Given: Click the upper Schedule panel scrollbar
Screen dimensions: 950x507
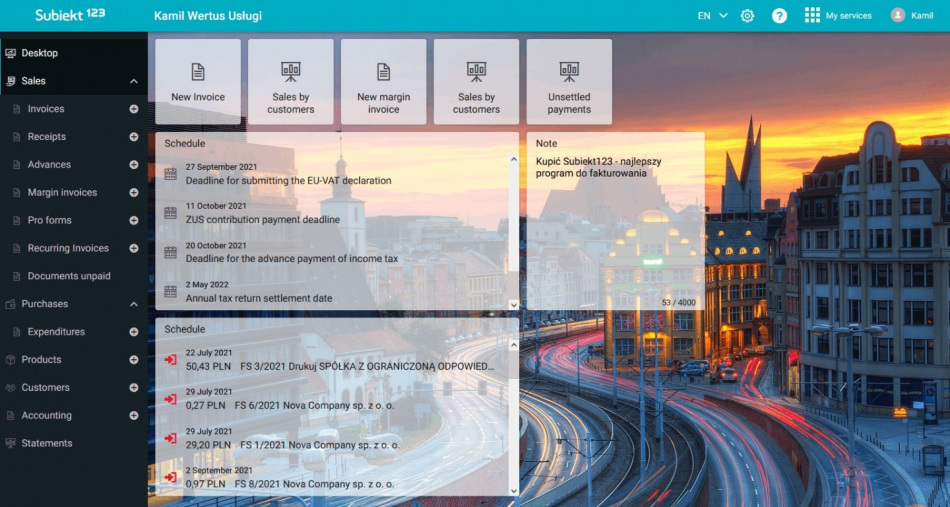Looking at the screenshot, I should pos(514,230).
